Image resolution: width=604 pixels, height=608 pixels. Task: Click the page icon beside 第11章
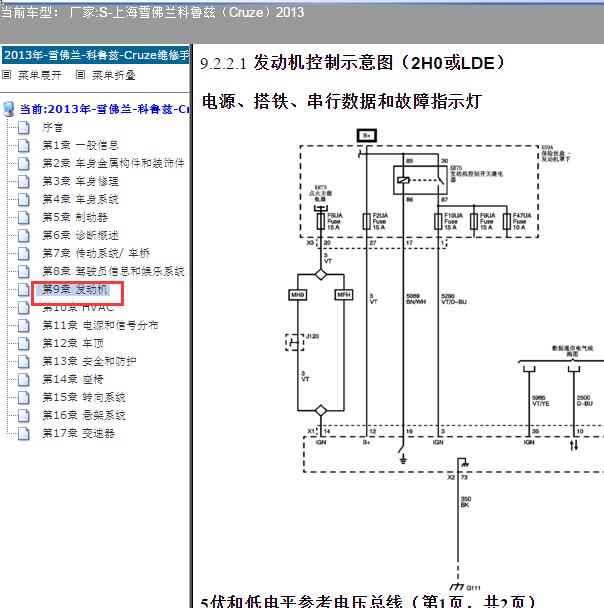24,325
